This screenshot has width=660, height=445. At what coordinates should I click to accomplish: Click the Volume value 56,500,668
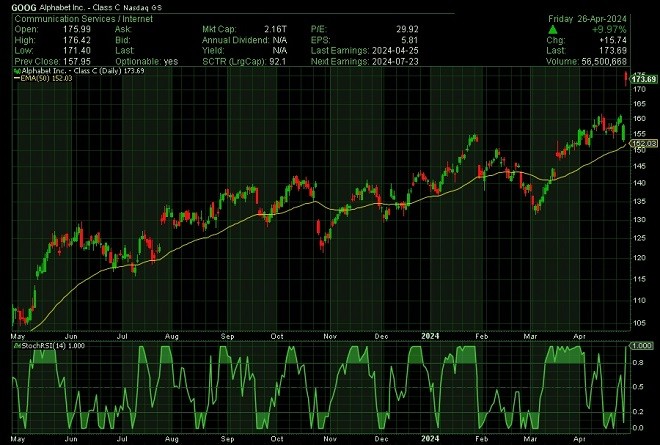pyautogui.click(x=604, y=61)
